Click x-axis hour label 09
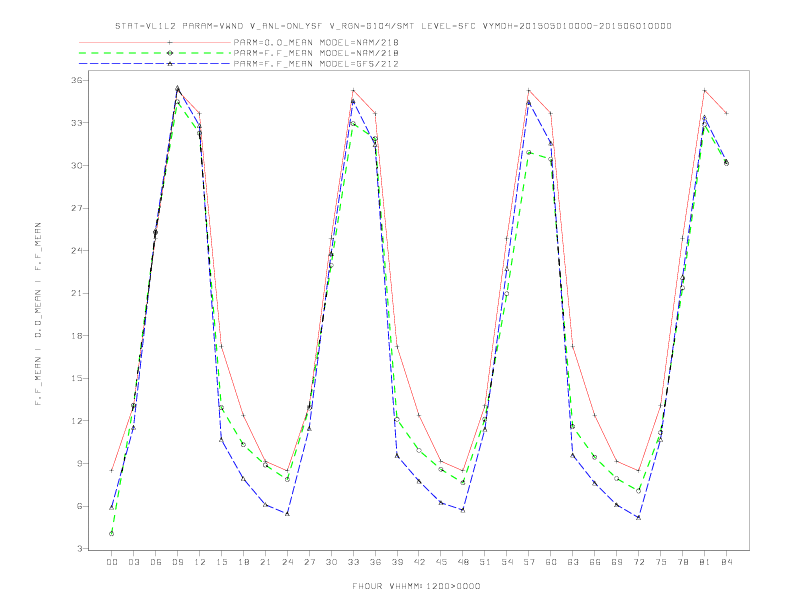 177,562
